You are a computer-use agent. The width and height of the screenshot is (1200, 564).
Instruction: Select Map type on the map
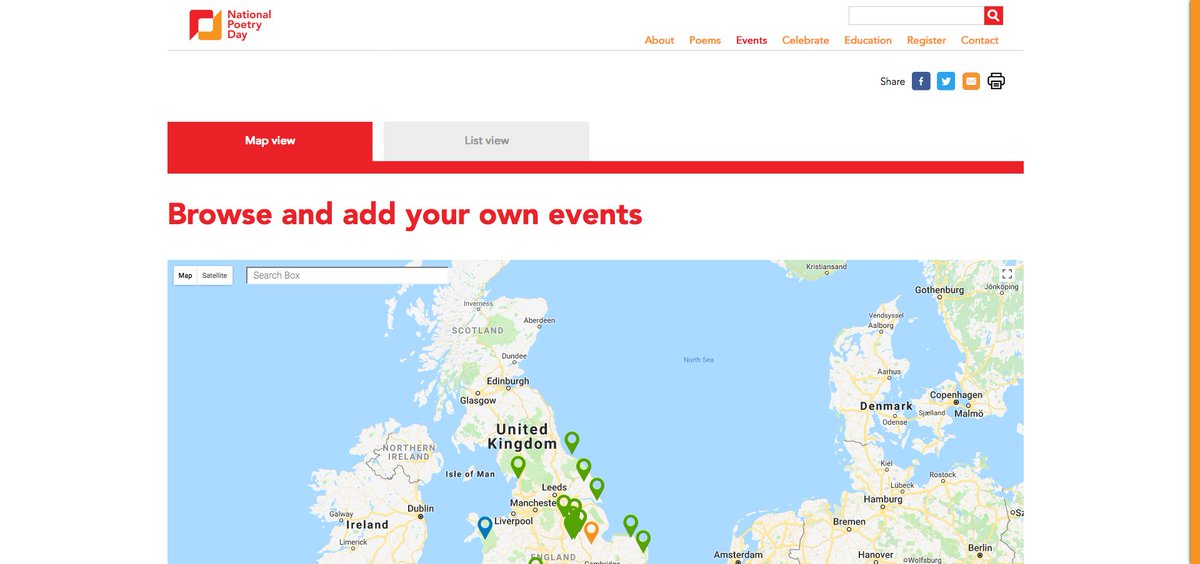pos(185,275)
